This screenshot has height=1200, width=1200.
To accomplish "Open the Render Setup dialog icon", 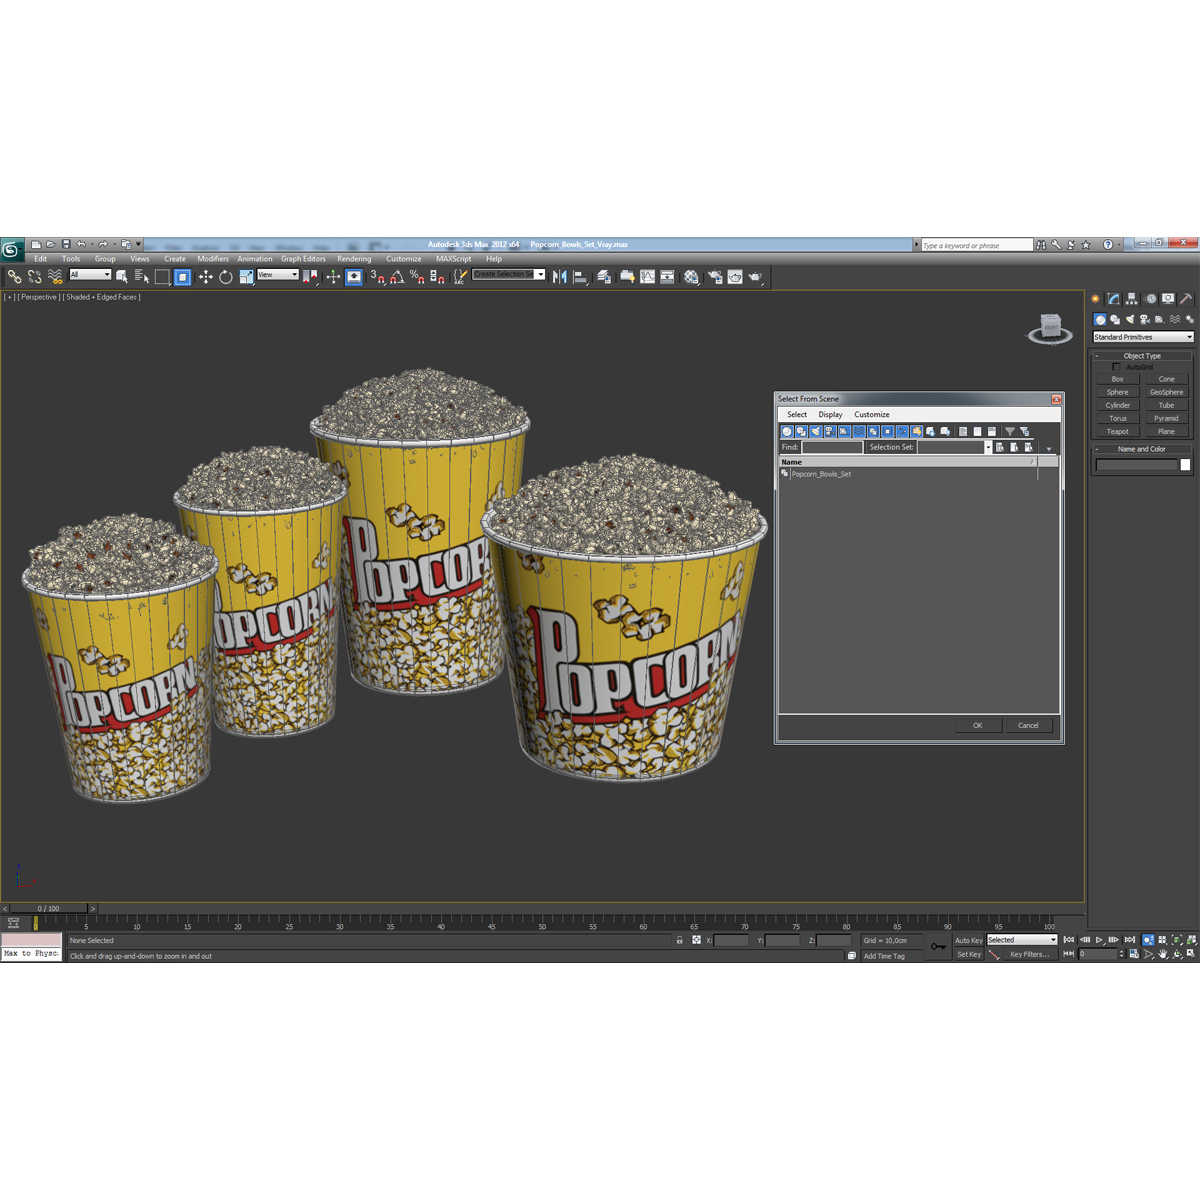I will pos(716,277).
